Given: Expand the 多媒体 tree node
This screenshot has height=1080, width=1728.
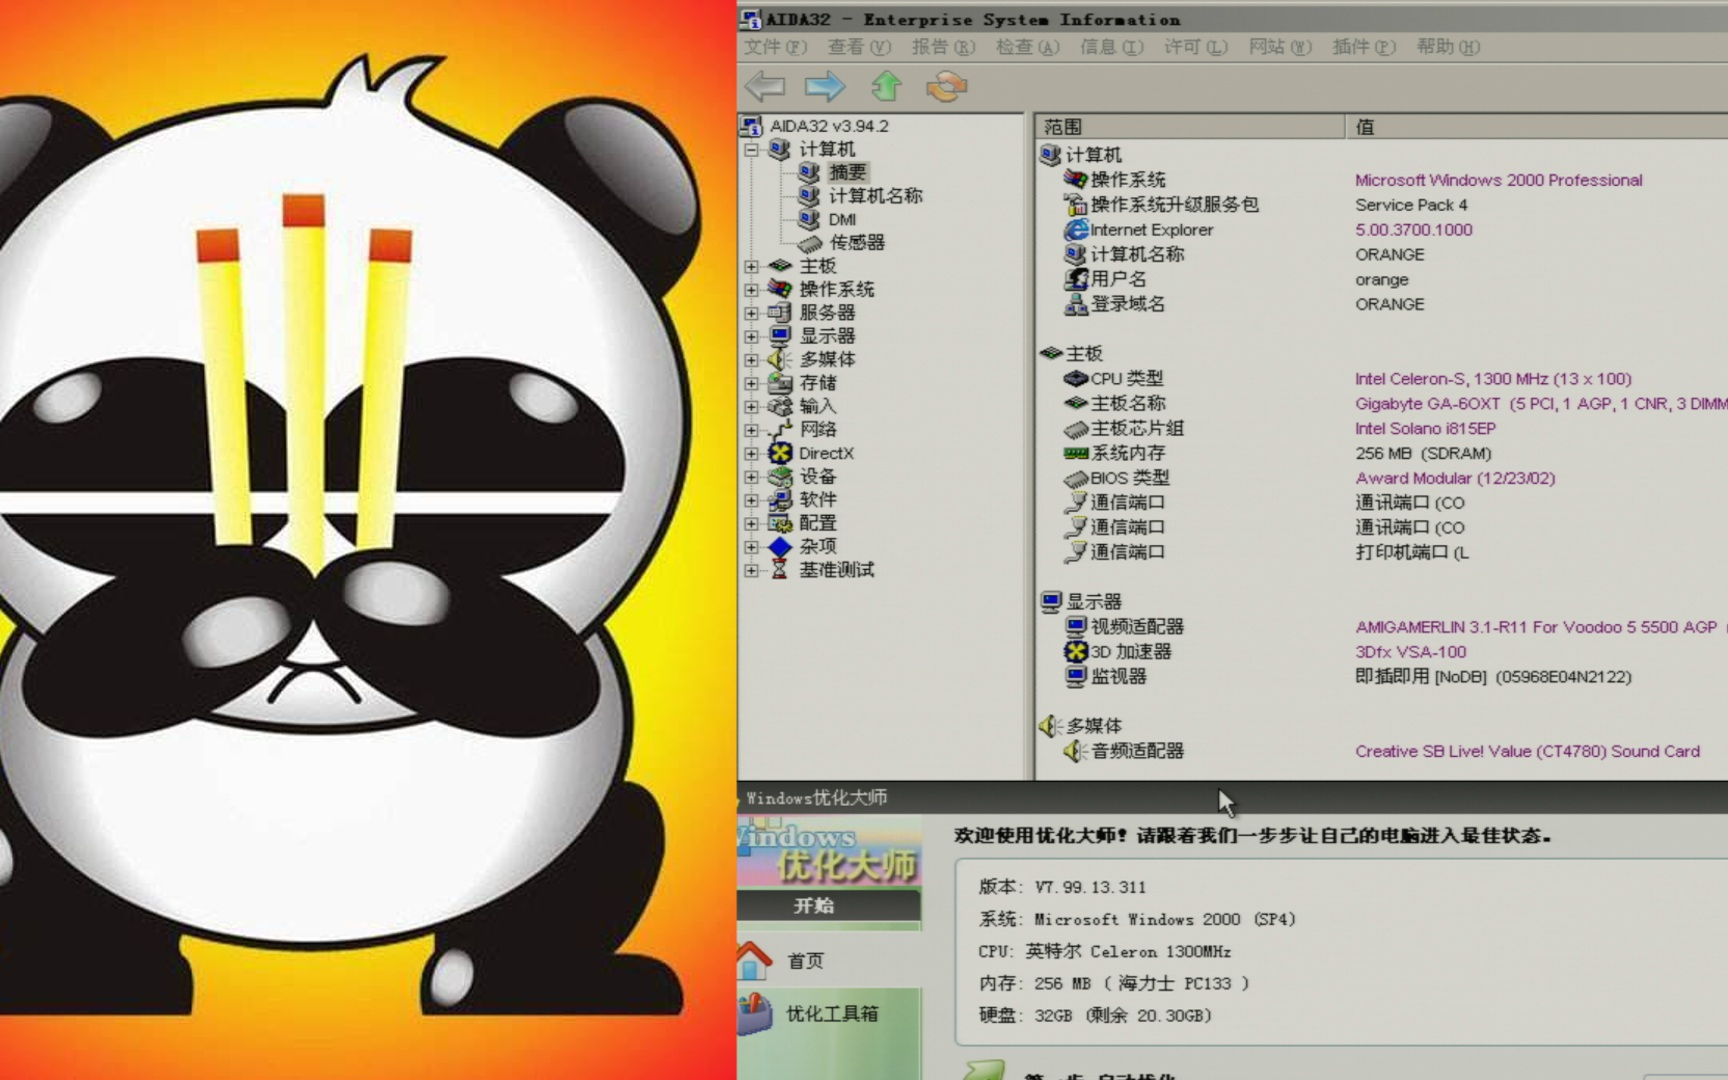Looking at the screenshot, I should 751,360.
